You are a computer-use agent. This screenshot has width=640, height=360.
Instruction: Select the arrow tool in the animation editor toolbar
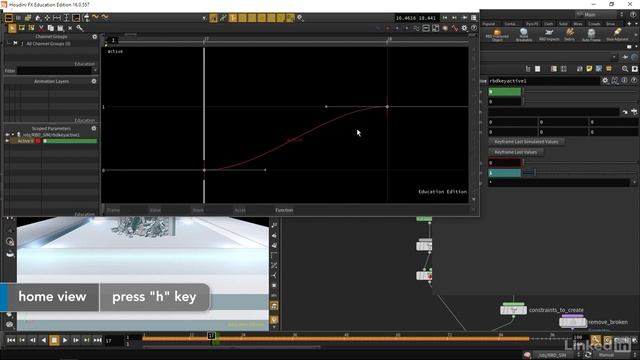pyautogui.click(x=12, y=28)
